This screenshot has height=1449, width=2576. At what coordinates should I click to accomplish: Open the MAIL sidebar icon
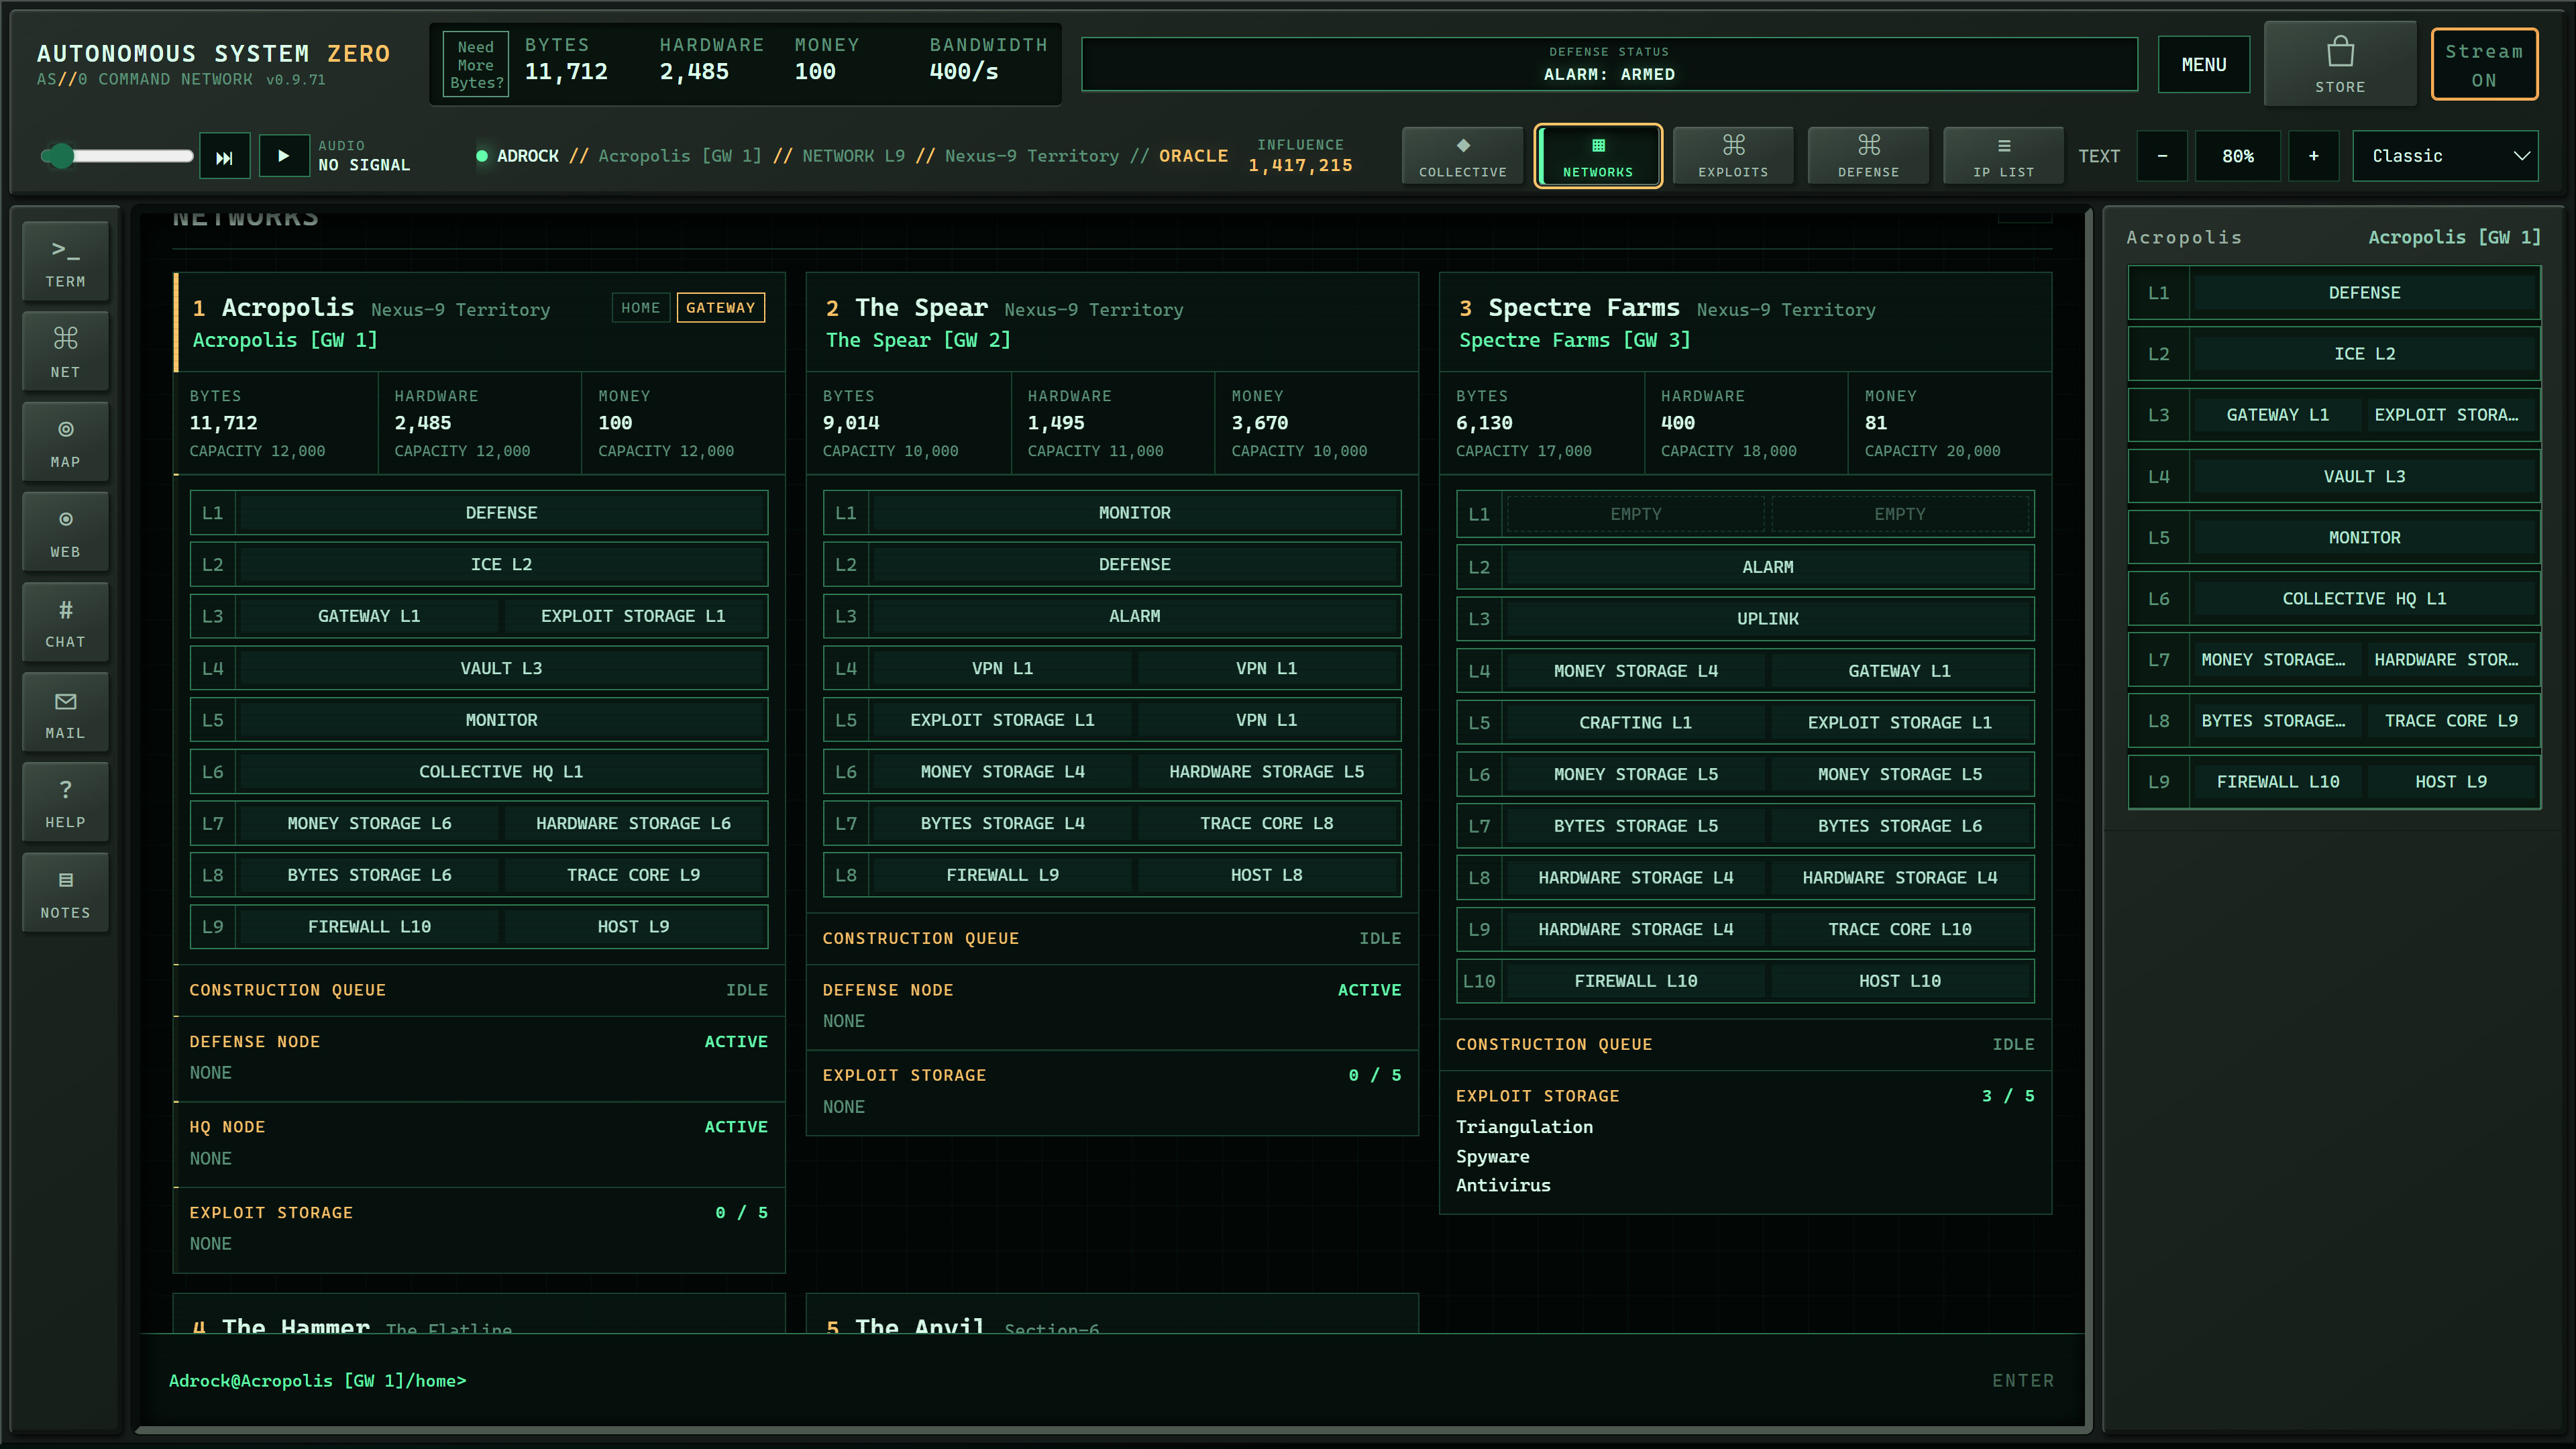[65, 713]
